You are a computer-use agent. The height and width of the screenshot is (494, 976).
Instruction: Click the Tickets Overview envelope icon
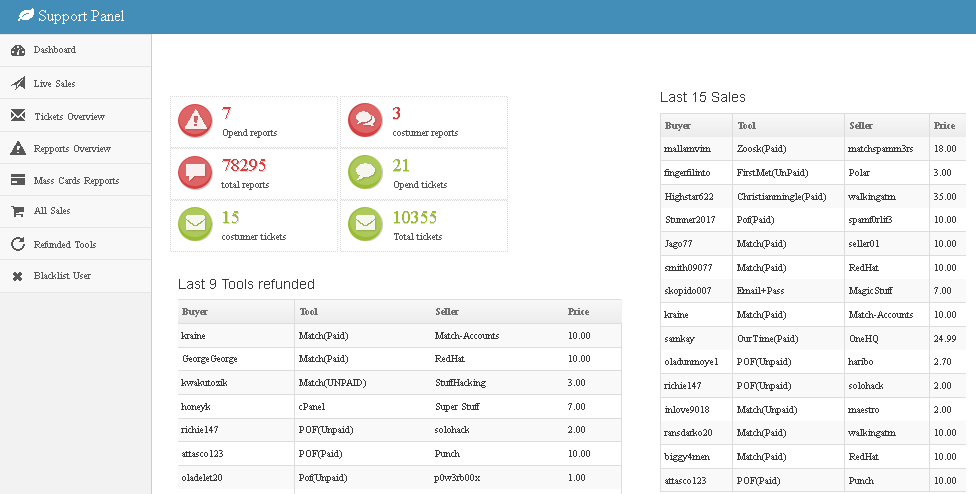click(x=17, y=116)
